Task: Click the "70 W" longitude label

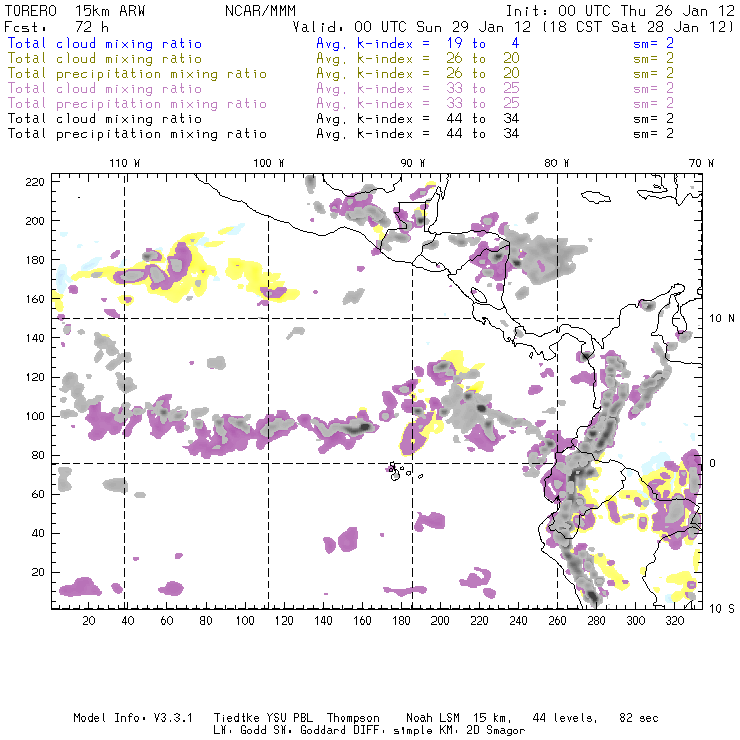Action: click(701, 163)
